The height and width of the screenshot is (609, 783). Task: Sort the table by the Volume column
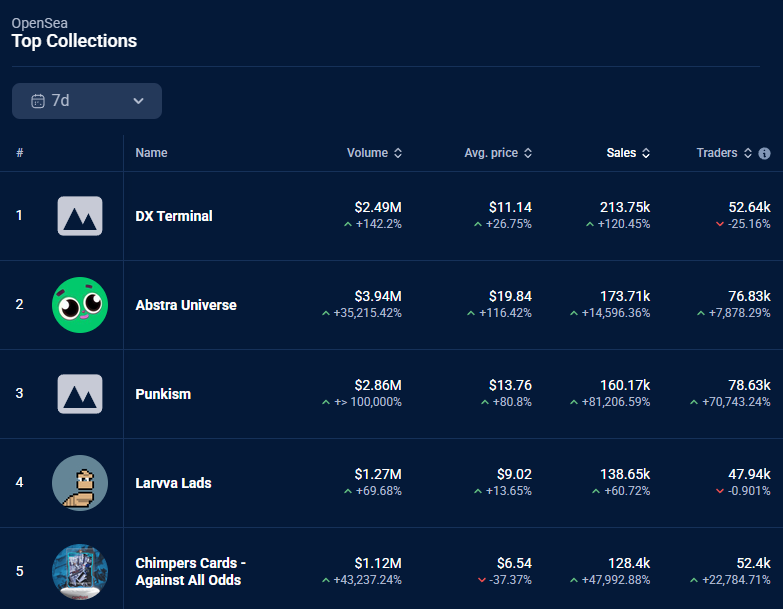[374, 153]
